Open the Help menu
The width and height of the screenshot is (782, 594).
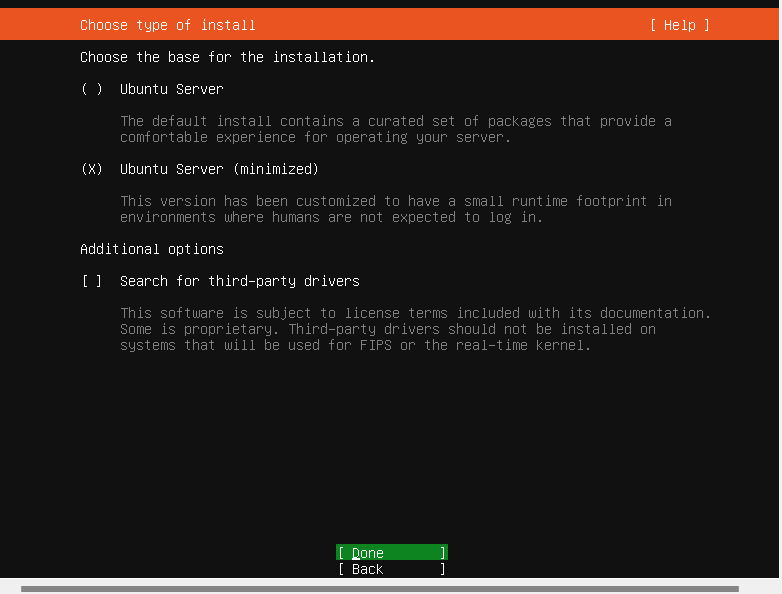(680, 25)
